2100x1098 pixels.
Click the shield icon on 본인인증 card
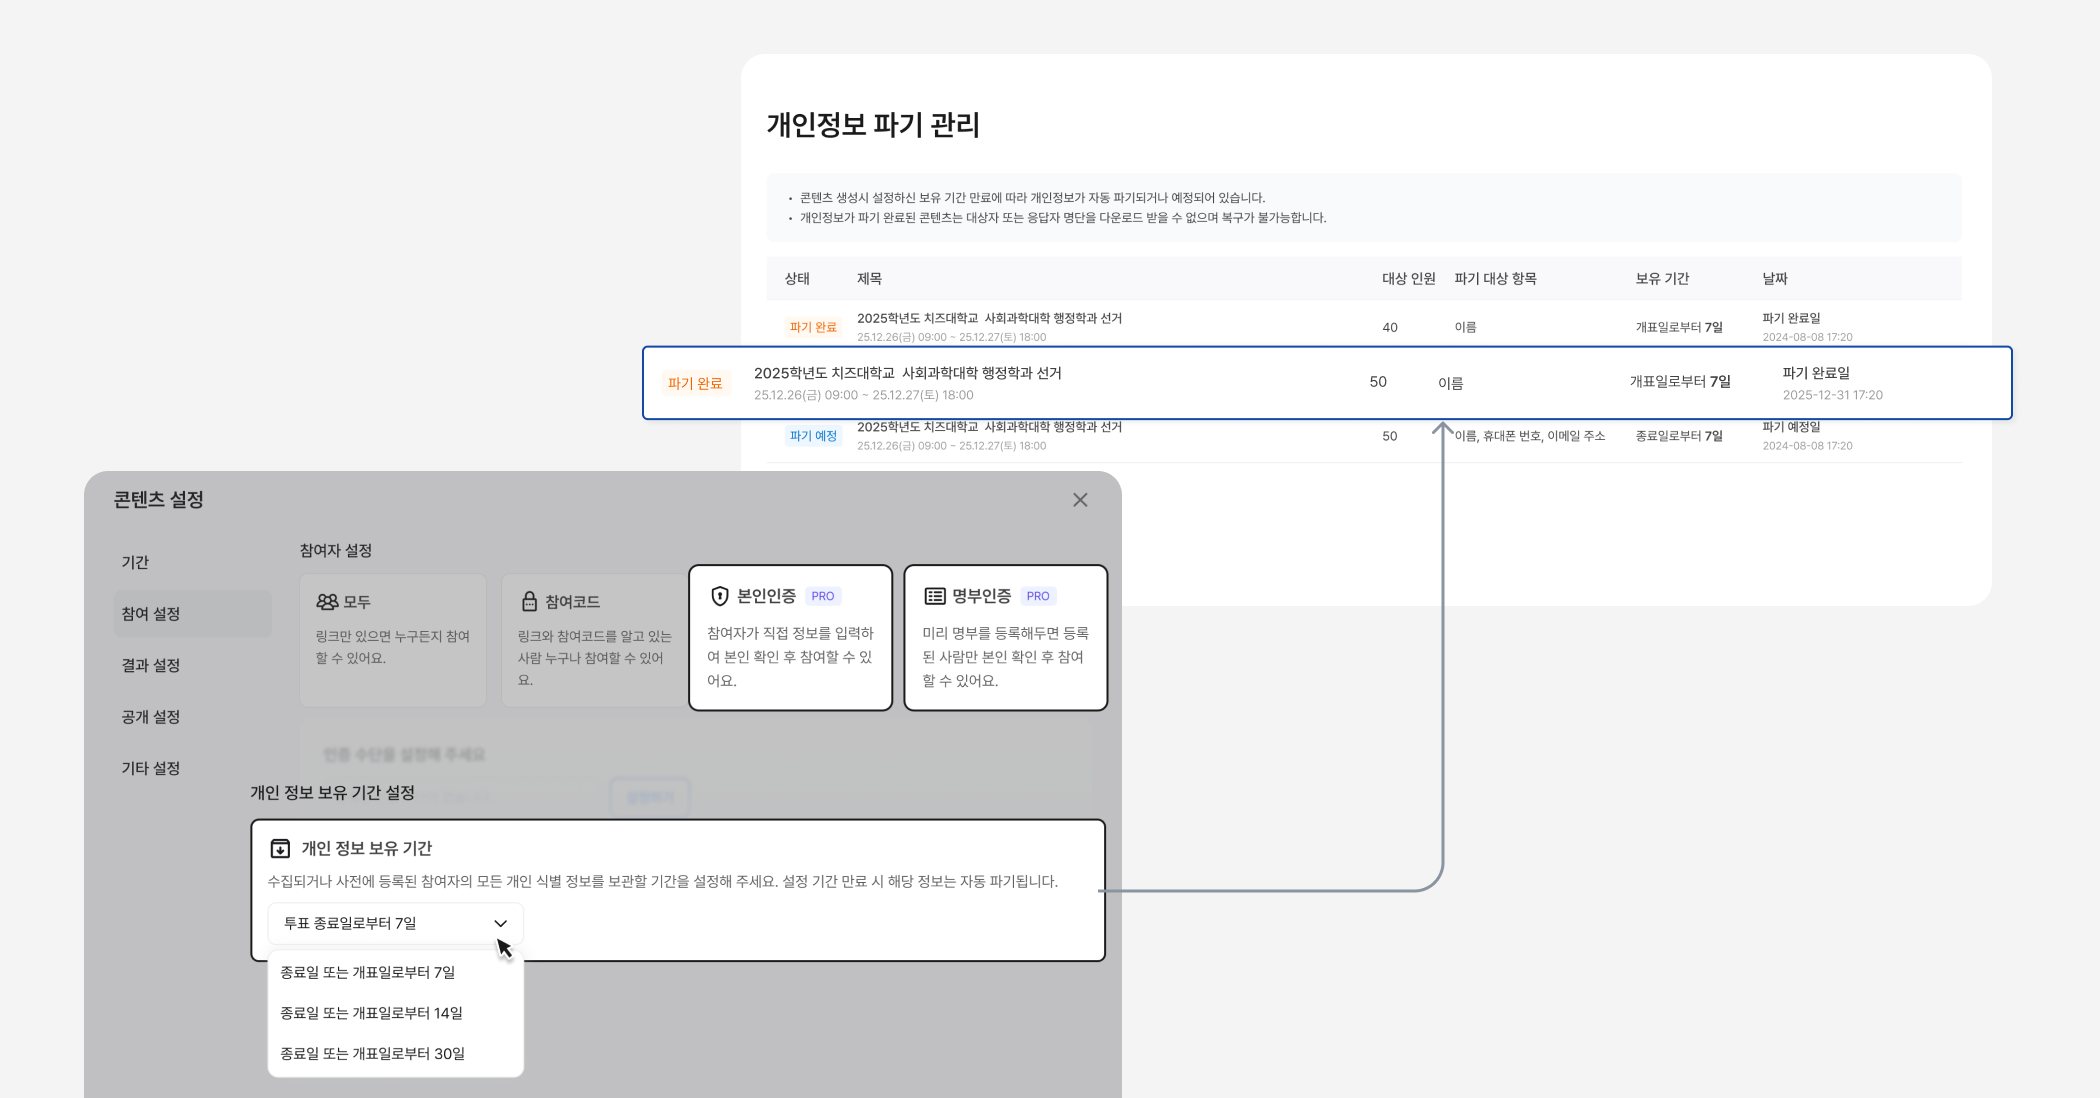click(x=719, y=596)
